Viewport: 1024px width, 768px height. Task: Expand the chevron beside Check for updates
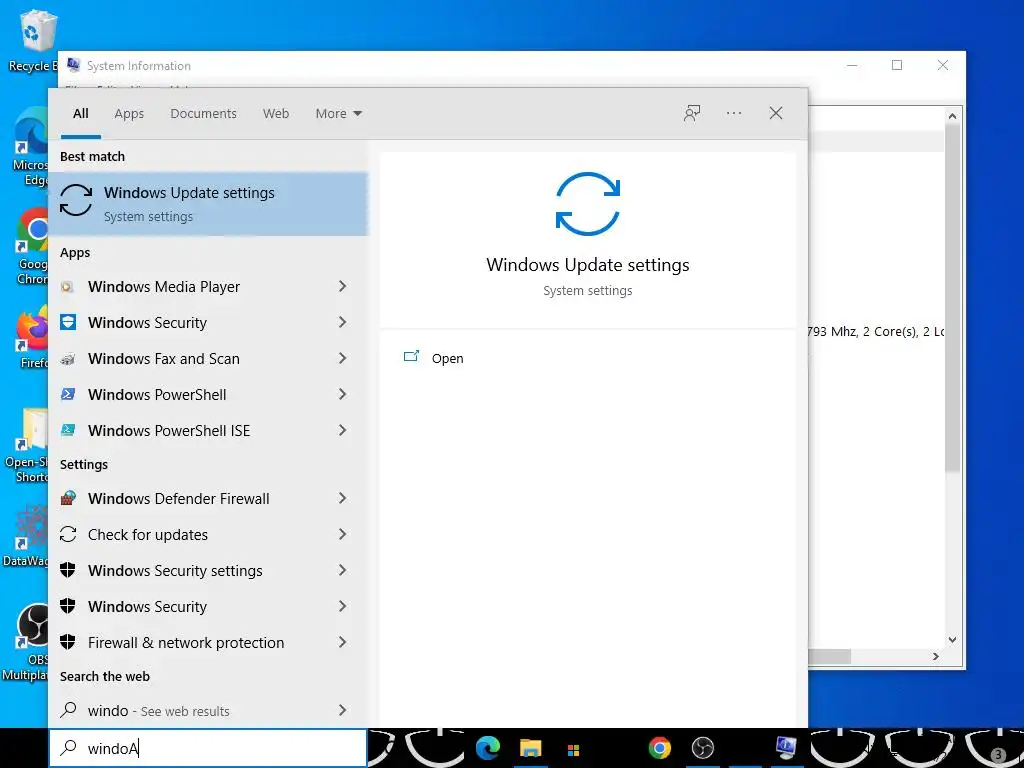click(342, 534)
